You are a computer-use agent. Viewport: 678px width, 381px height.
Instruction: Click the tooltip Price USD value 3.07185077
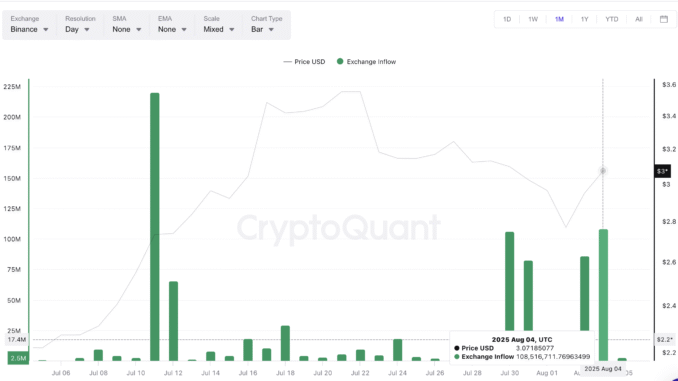coord(535,348)
